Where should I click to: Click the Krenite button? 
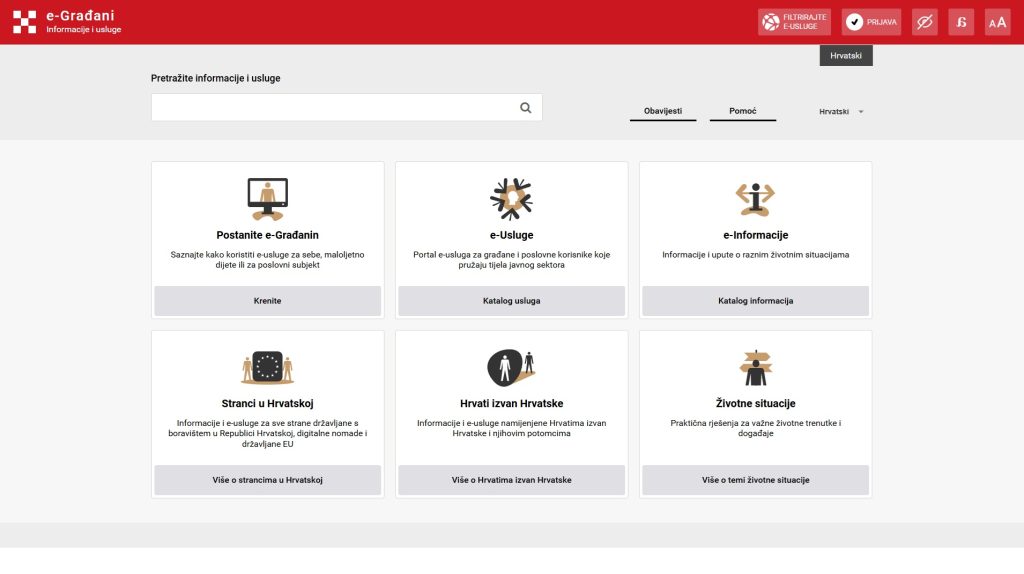coord(267,301)
